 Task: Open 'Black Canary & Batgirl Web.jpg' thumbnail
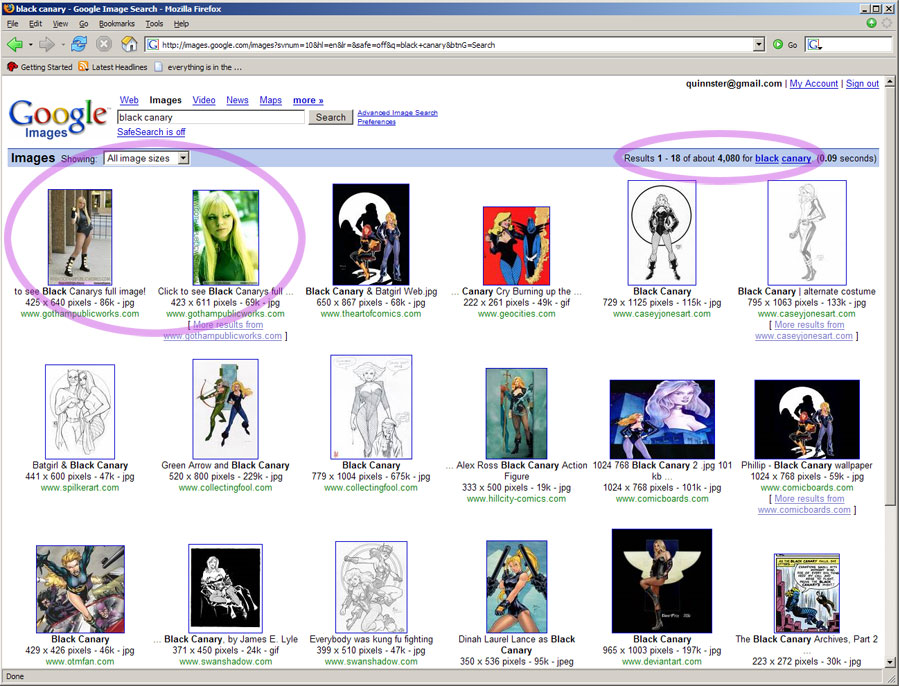(371, 234)
